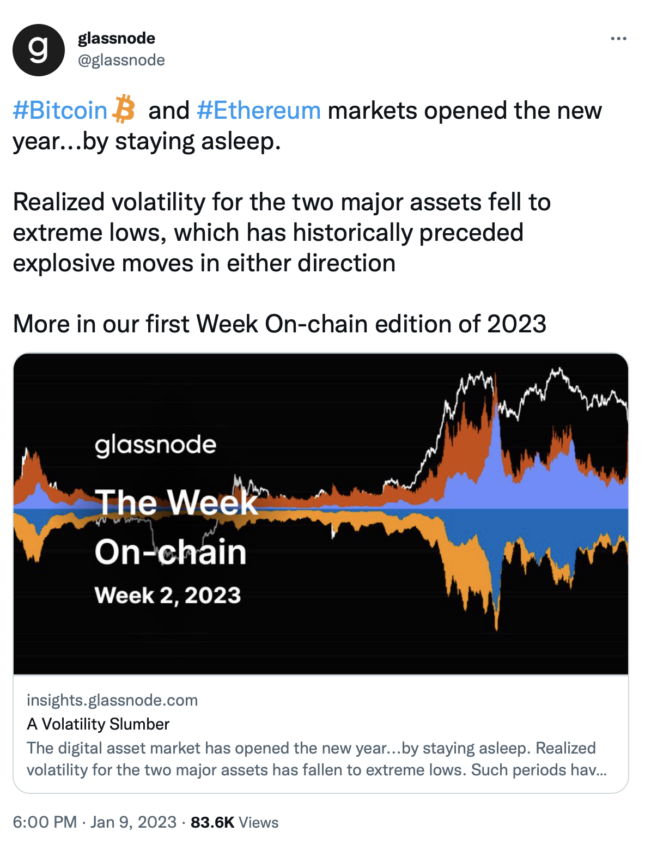Click the 6:00 PM timestamp
This screenshot has width=645, height=850.
tap(44, 822)
